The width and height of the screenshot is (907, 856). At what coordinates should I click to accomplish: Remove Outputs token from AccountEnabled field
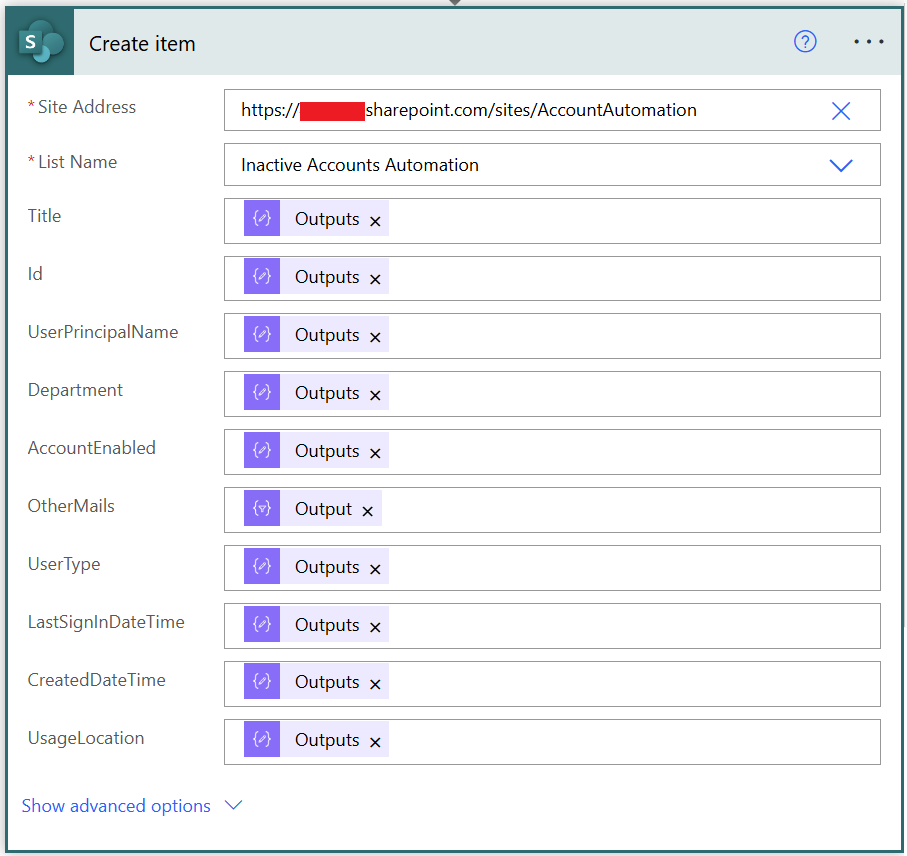tap(375, 453)
